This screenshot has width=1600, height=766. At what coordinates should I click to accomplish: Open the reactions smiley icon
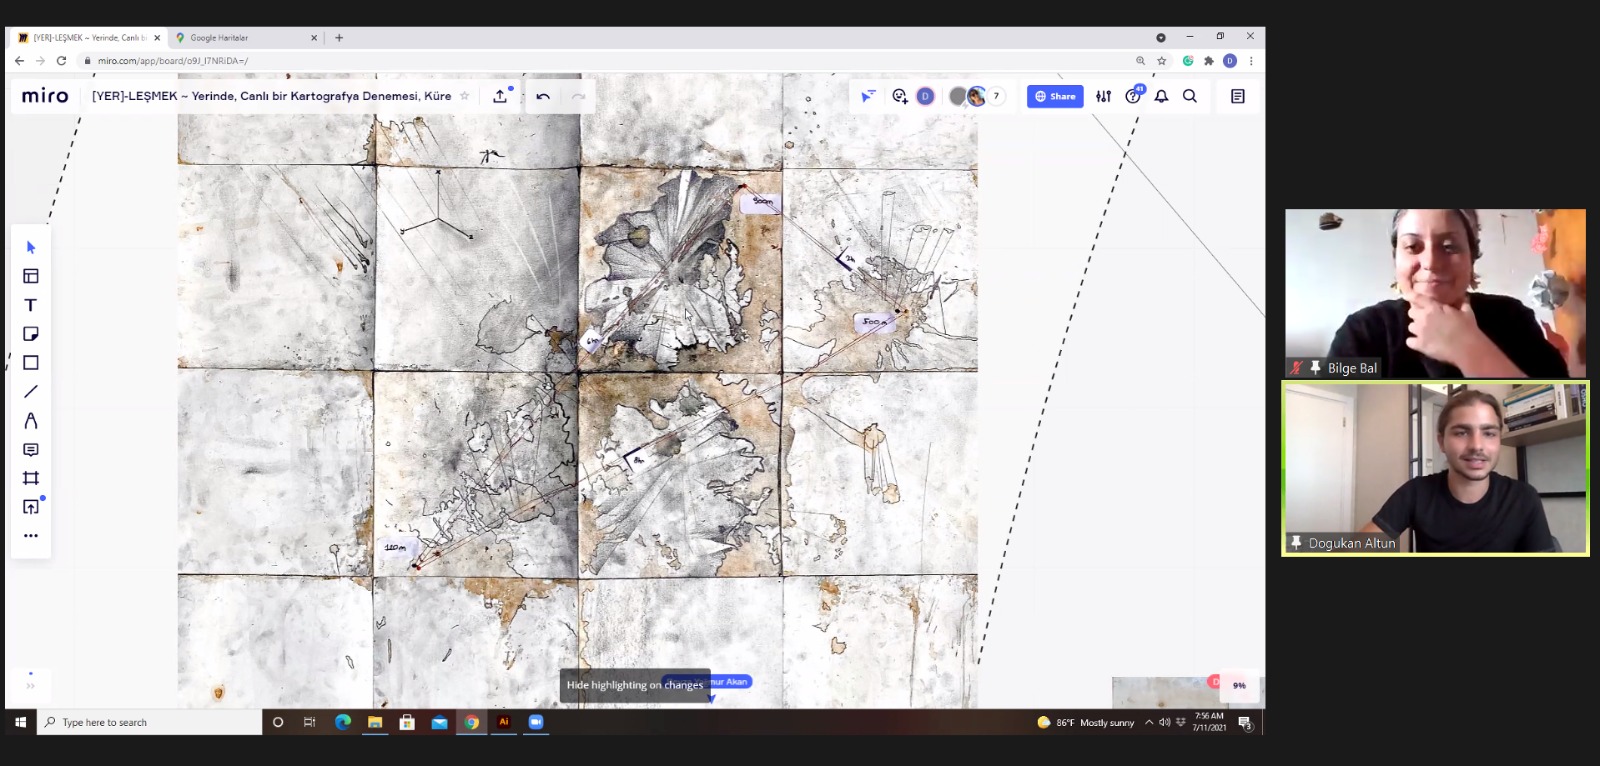(x=899, y=96)
